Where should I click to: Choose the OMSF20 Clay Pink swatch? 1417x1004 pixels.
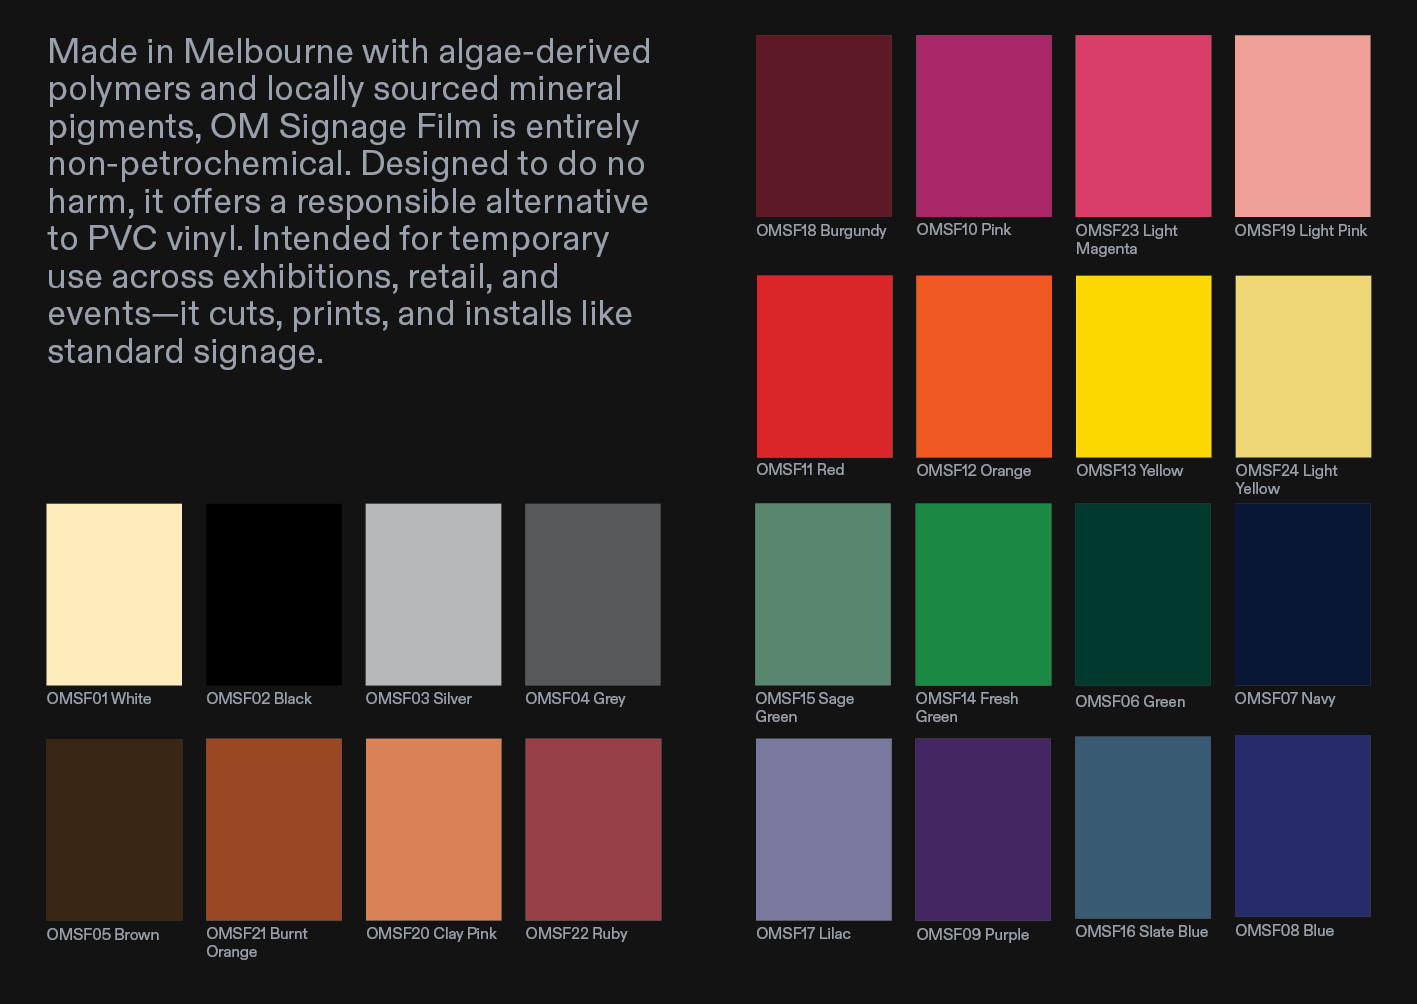(433, 829)
